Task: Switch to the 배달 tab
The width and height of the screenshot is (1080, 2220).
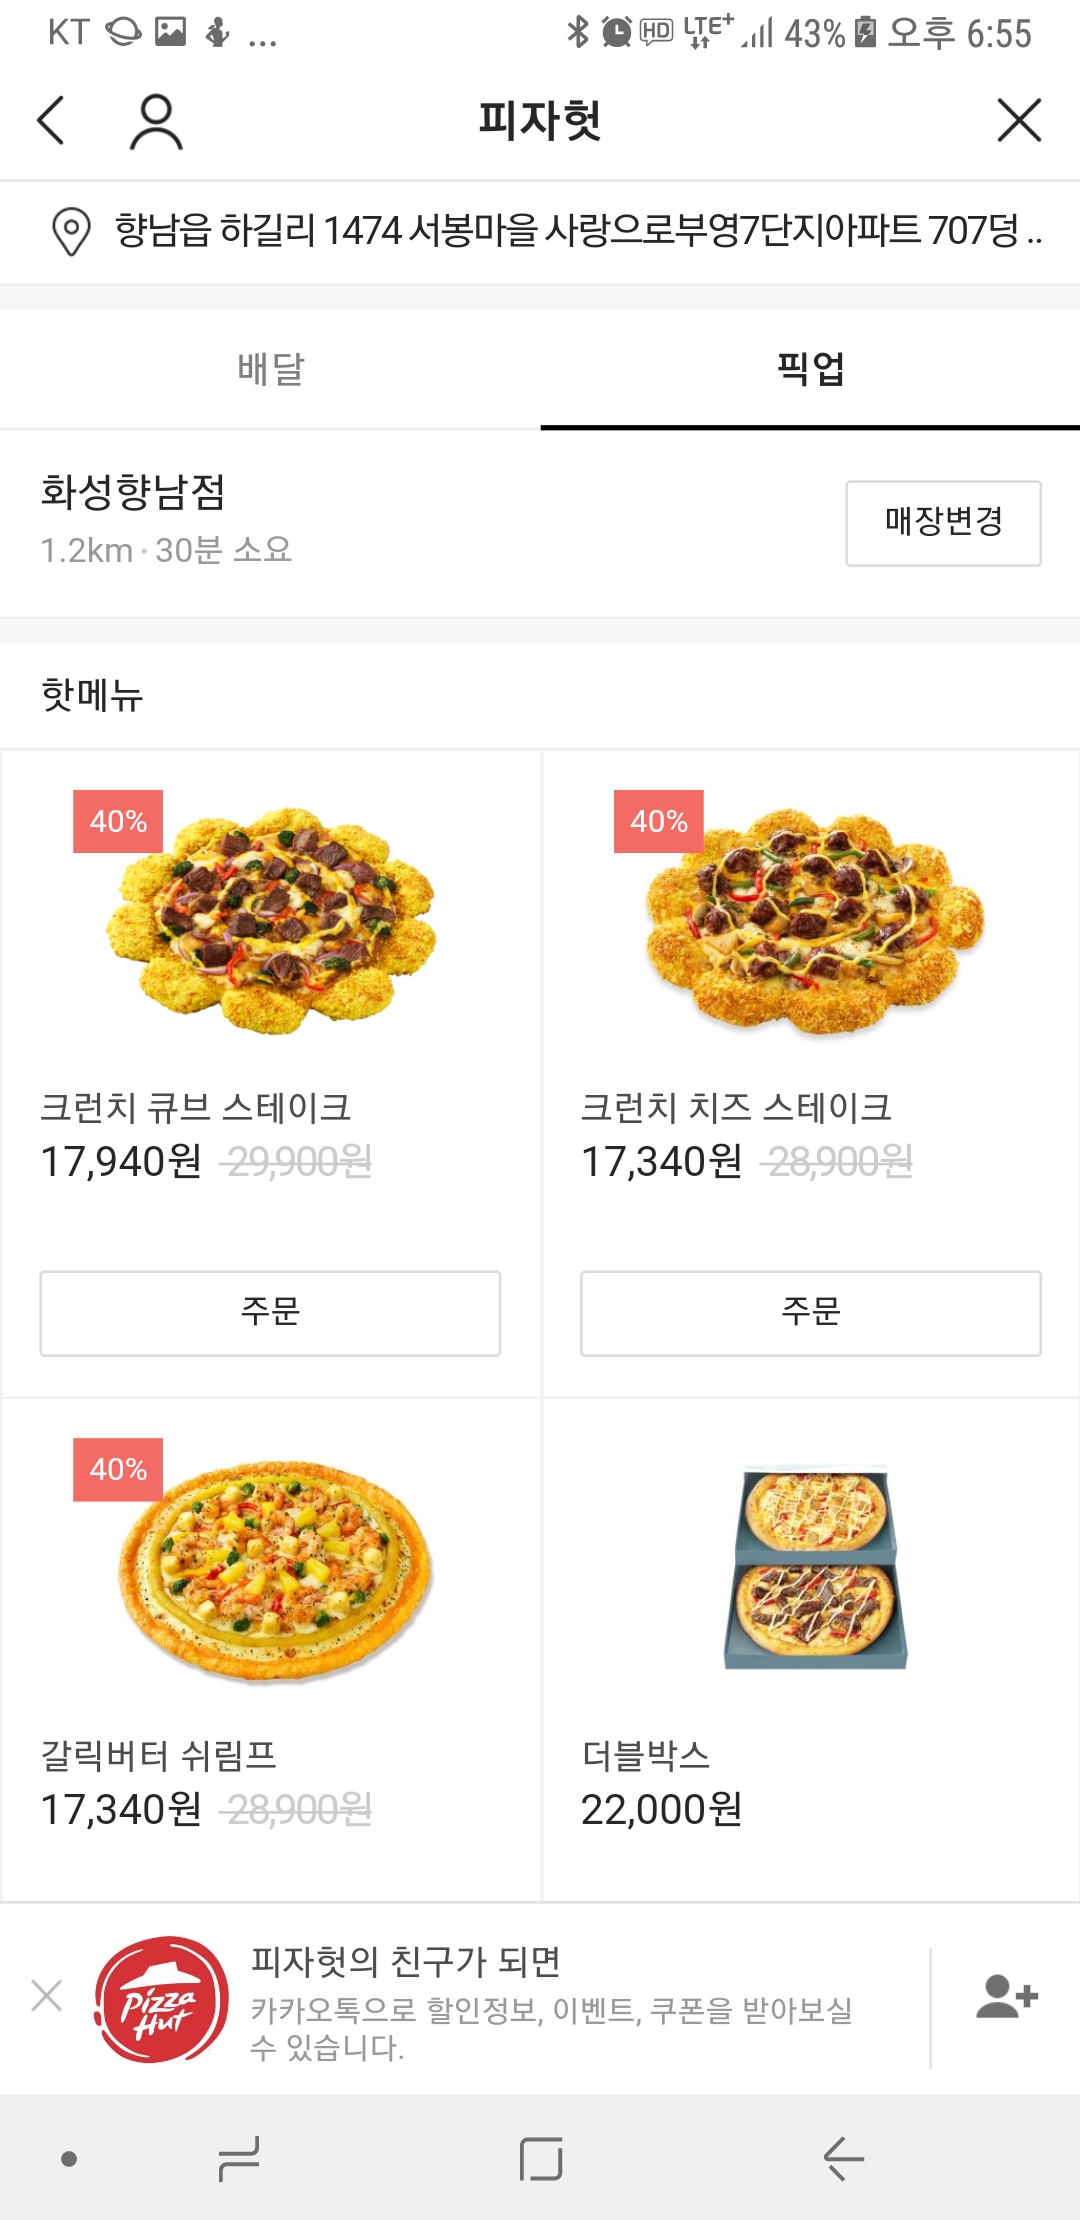Action: click(x=270, y=369)
